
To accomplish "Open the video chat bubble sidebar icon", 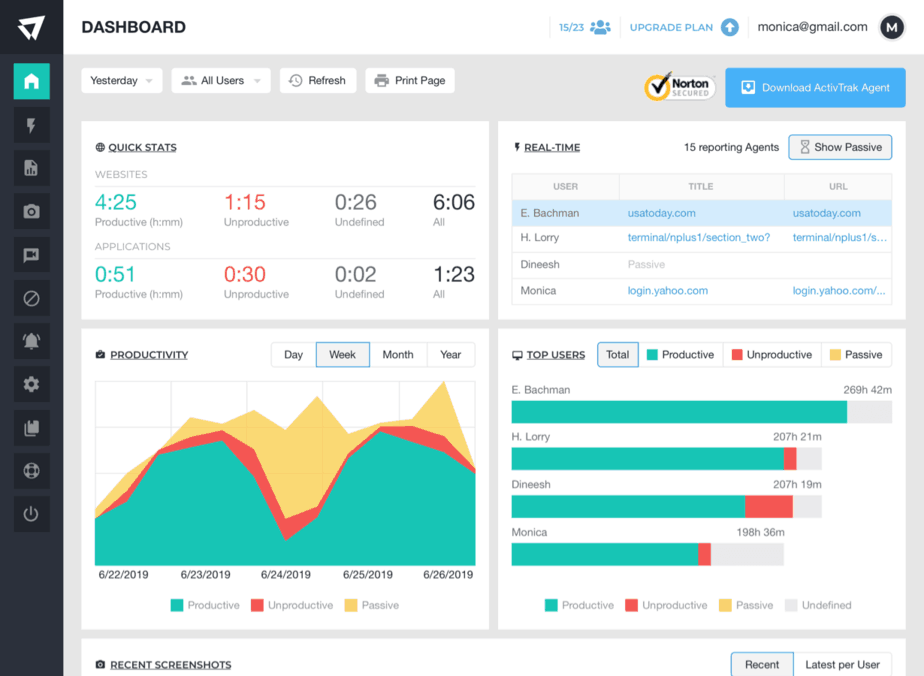I will click(x=31, y=255).
